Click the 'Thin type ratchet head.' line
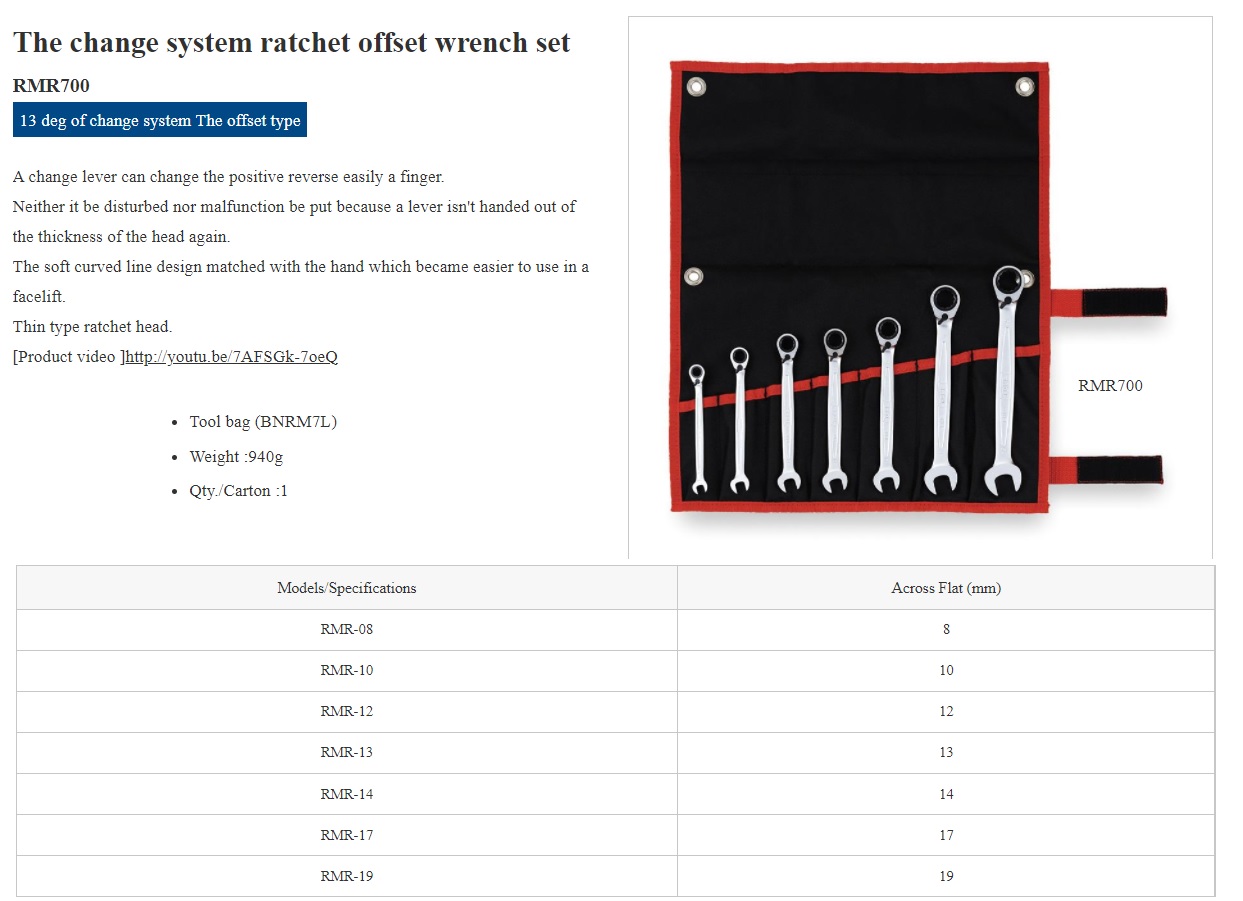 [x=93, y=327]
